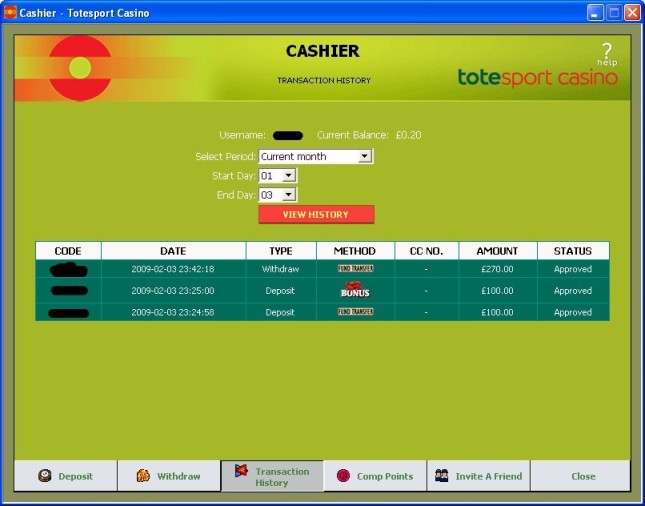Image resolution: width=645 pixels, height=506 pixels.
Task: Select date 2009-02-03 23:24:58
Action: (173, 312)
